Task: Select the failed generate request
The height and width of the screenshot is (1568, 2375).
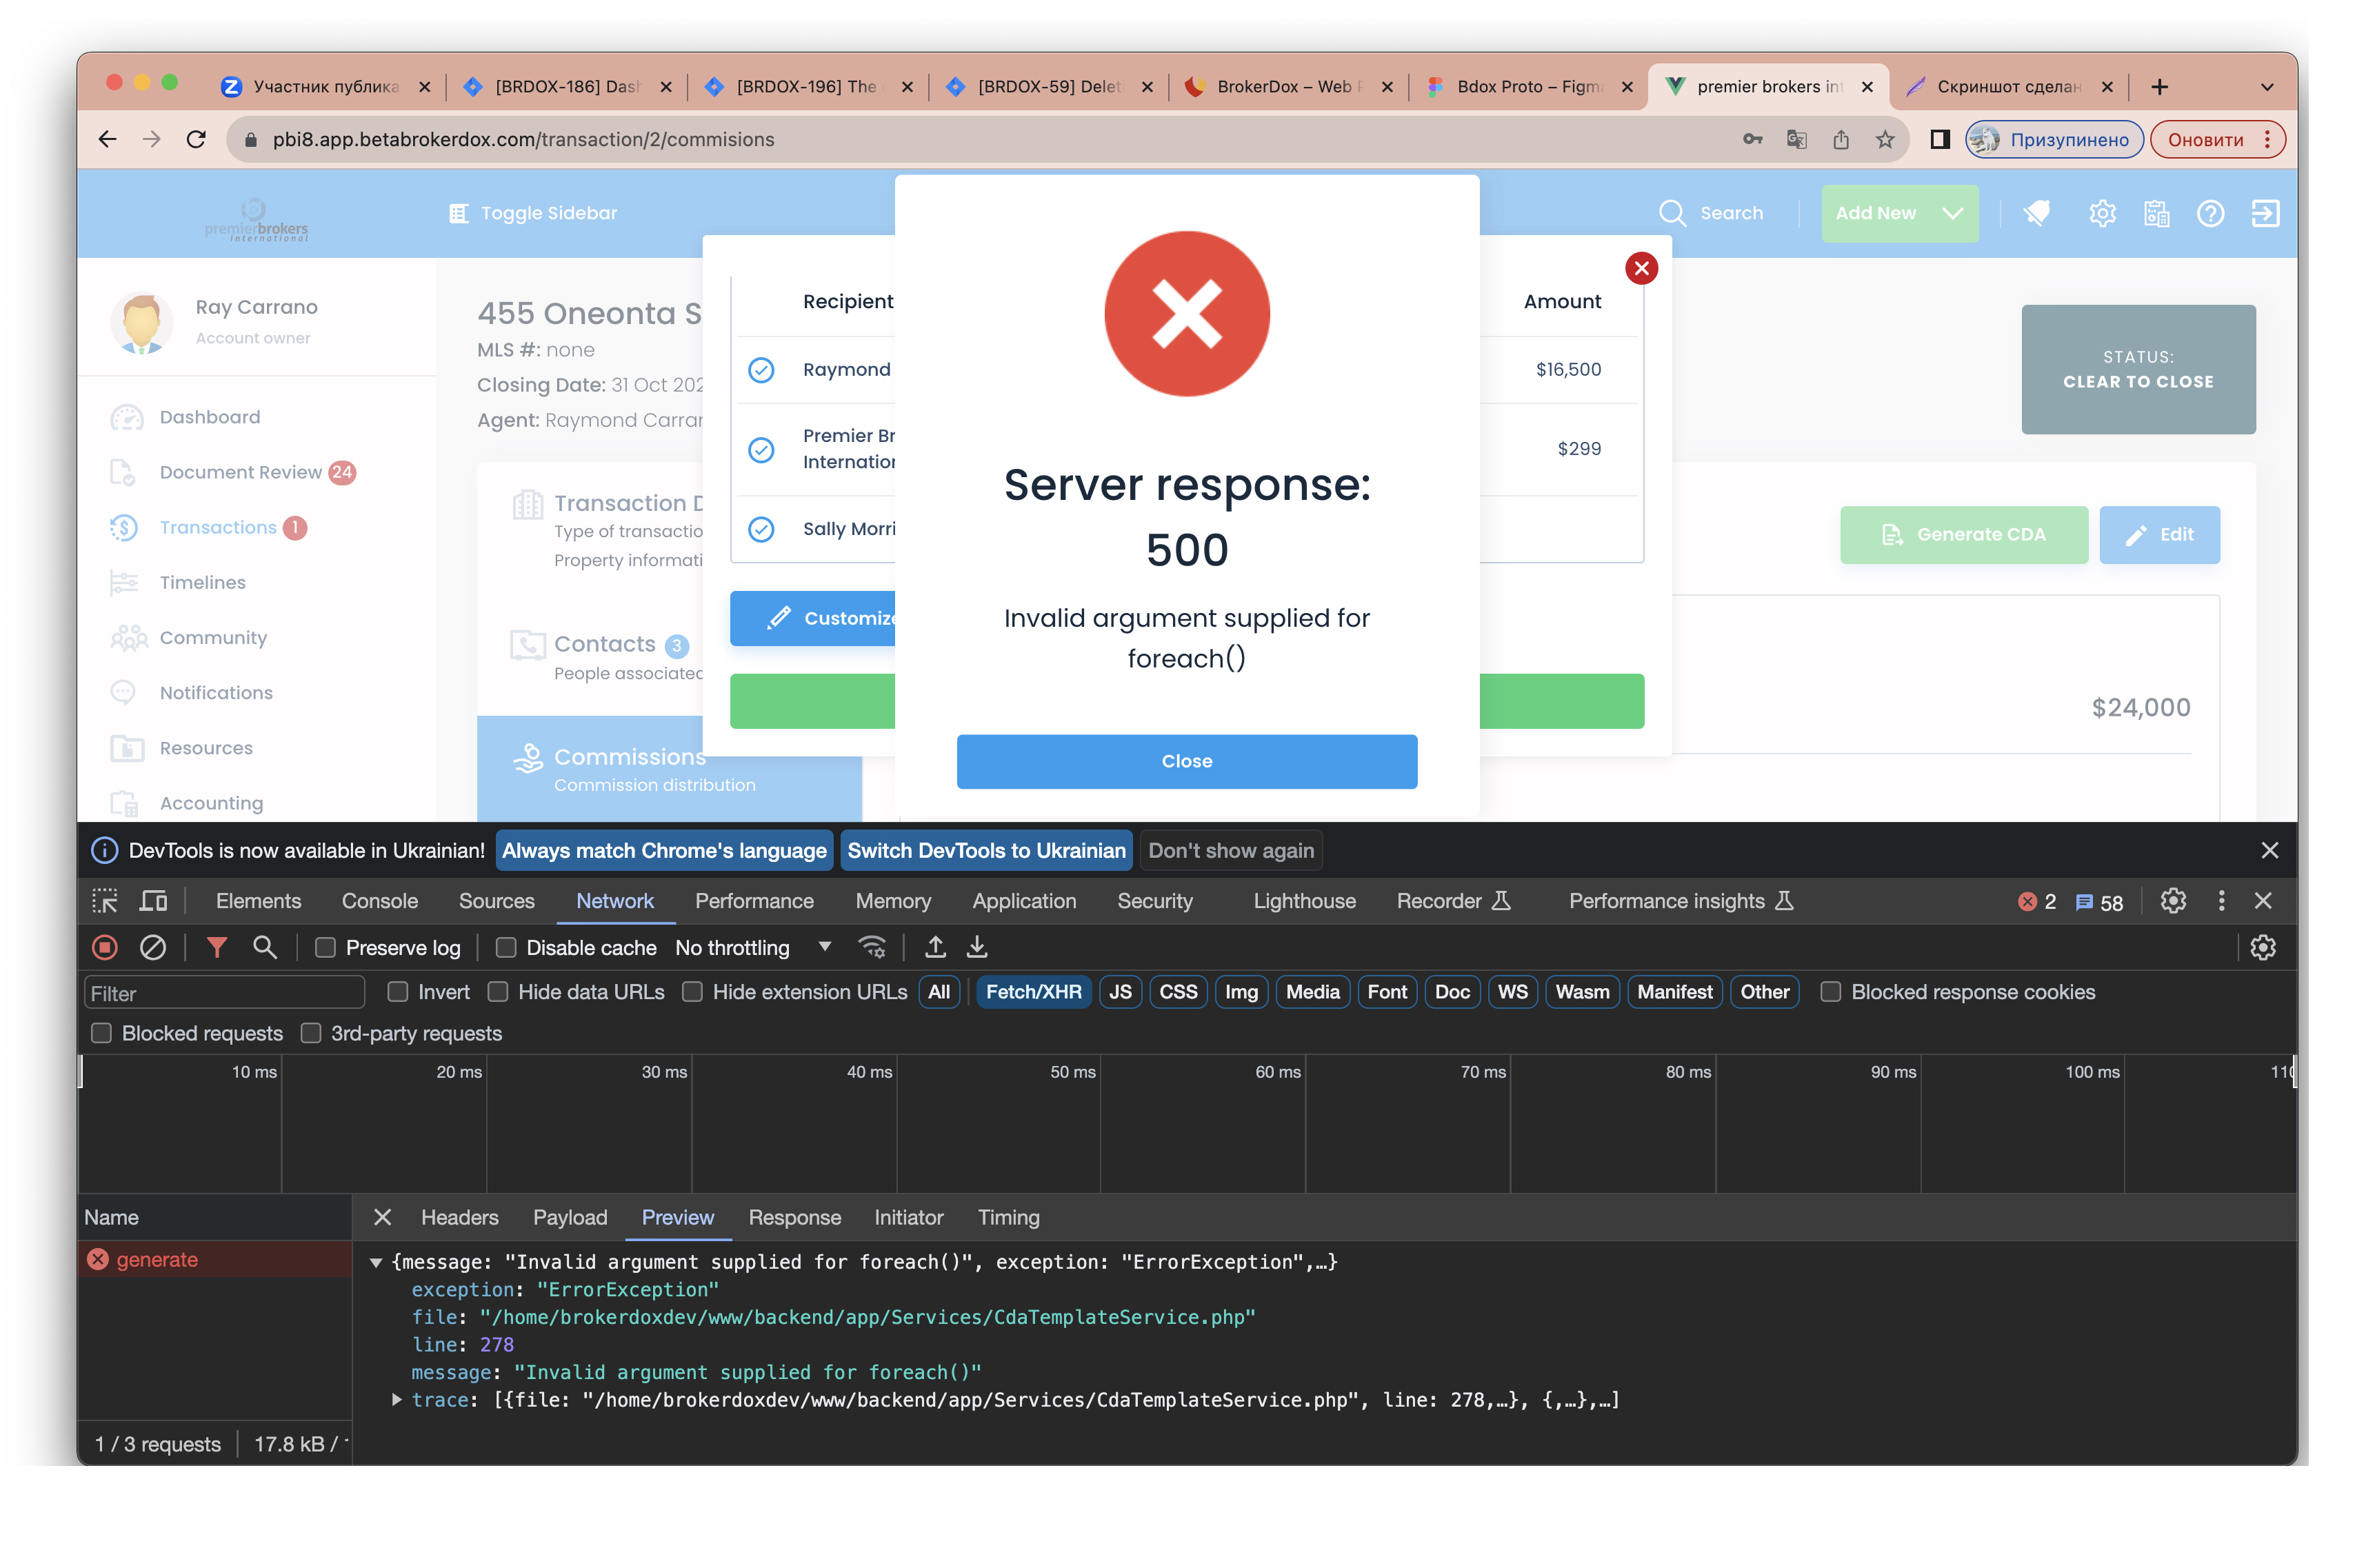Action: [x=215, y=1260]
